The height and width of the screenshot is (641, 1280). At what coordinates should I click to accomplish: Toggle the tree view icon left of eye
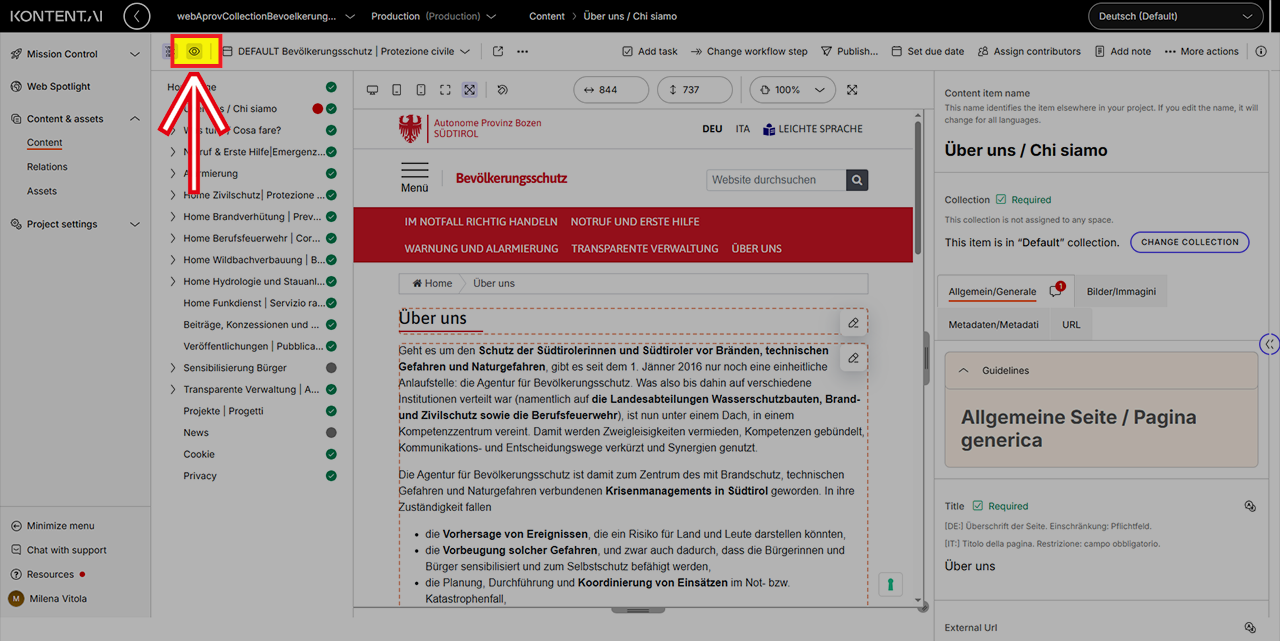pos(168,51)
